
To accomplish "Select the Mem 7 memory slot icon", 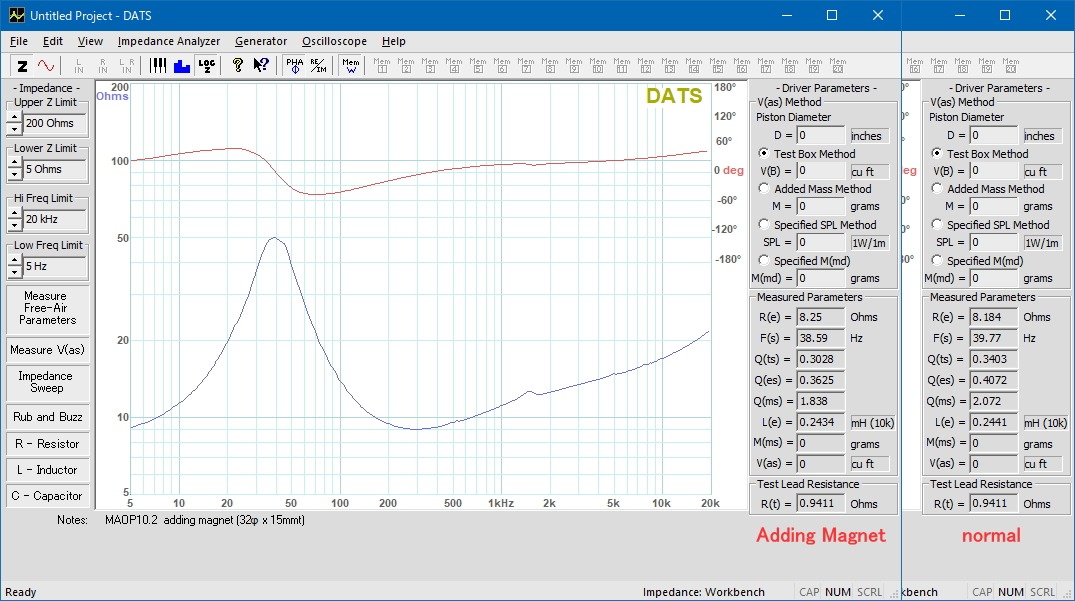I will [x=526, y=66].
